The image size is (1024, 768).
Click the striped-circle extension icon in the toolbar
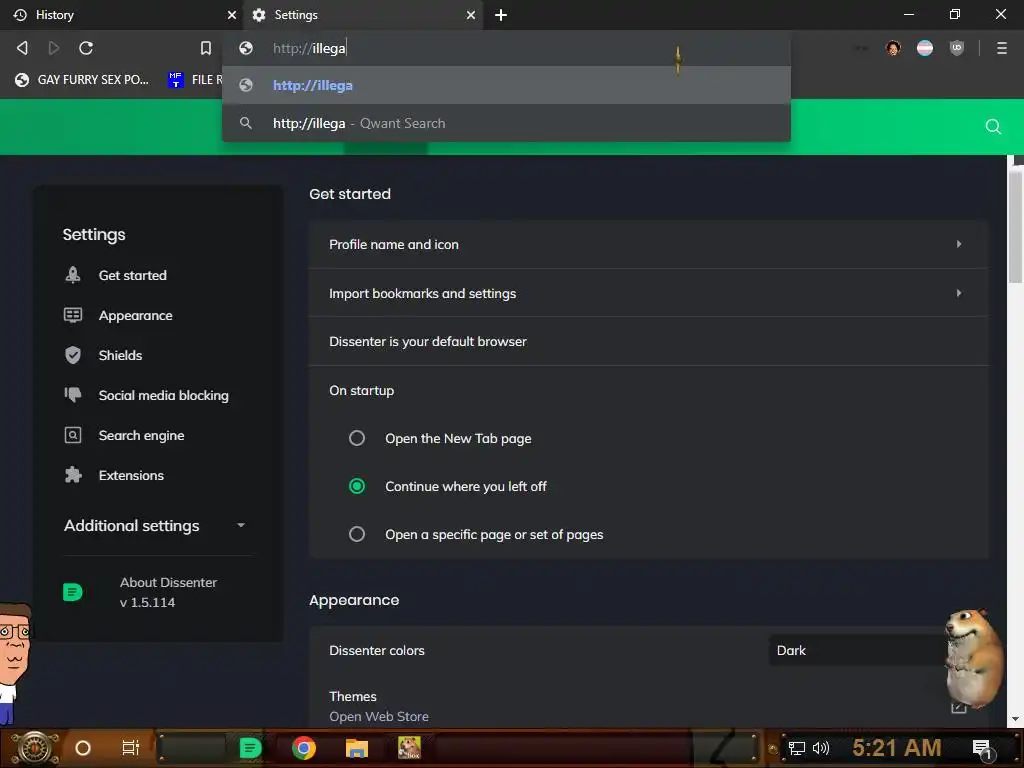pos(925,48)
